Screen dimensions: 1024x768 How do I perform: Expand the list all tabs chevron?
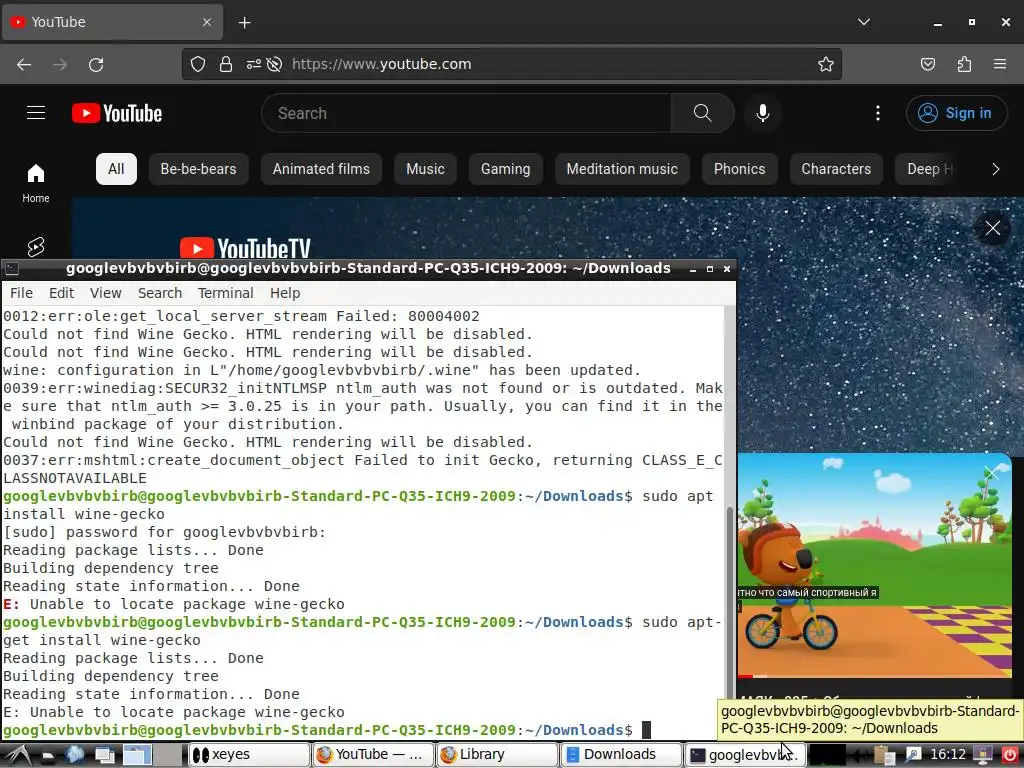(863, 22)
